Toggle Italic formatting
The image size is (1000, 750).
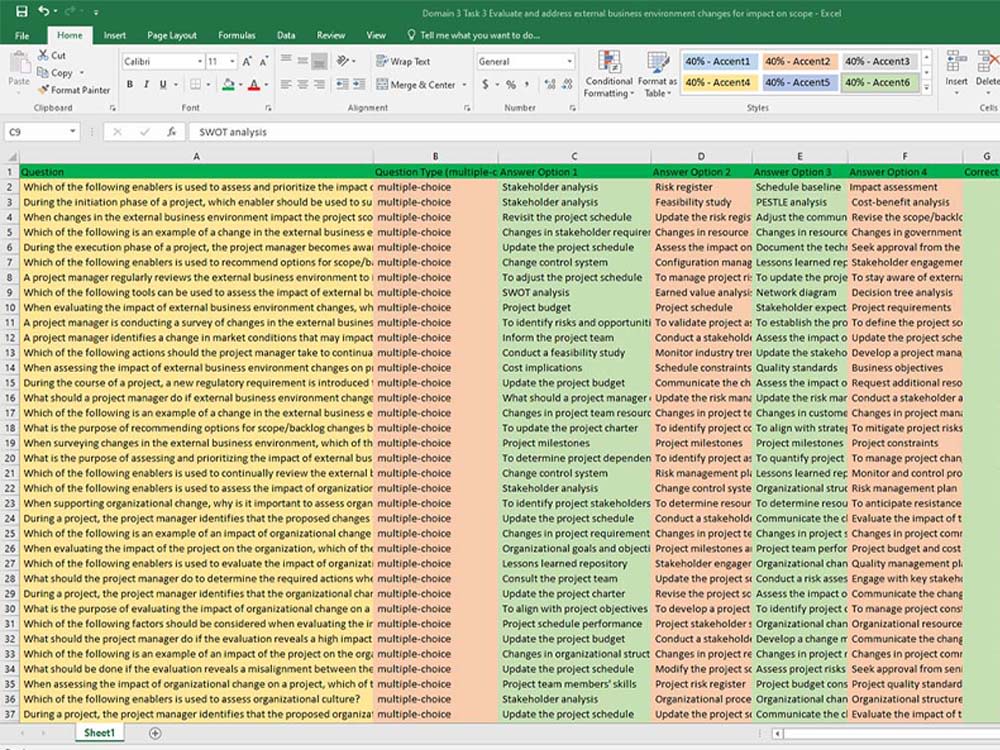click(x=147, y=84)
